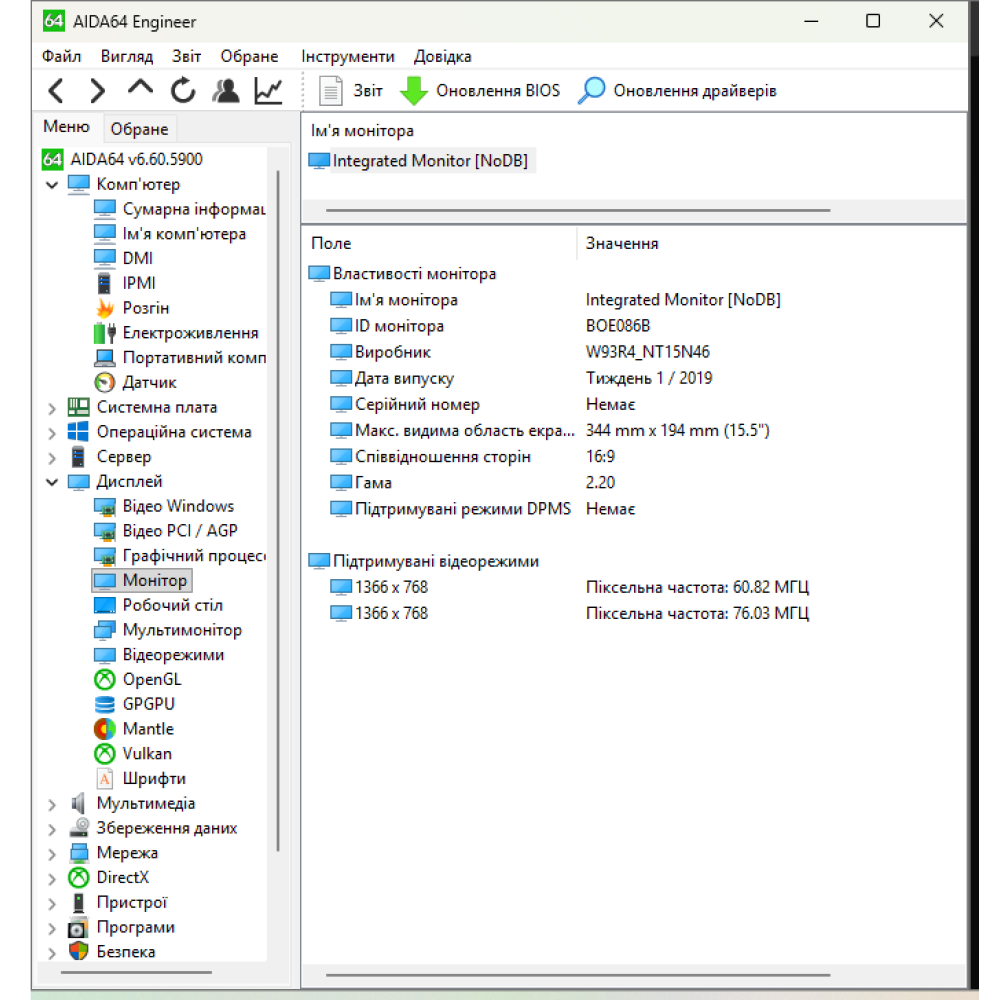The height and width of the screenshot is (1000, 1000).
Task: Expand the Мережа node
Action: click(52, 854)
